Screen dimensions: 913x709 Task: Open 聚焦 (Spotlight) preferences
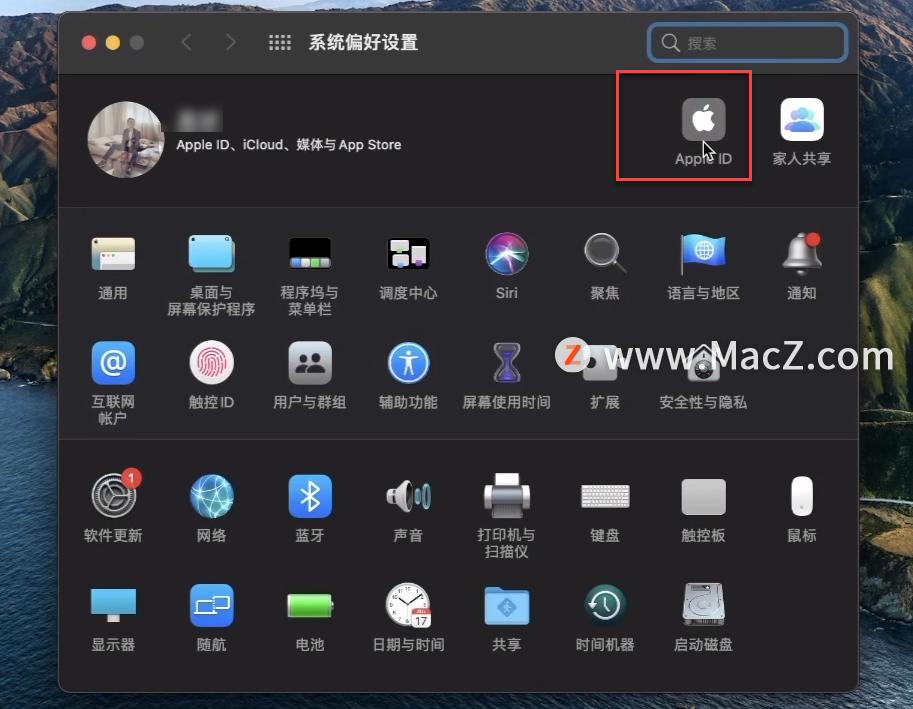pyautogui.click(x=604, y=253)
